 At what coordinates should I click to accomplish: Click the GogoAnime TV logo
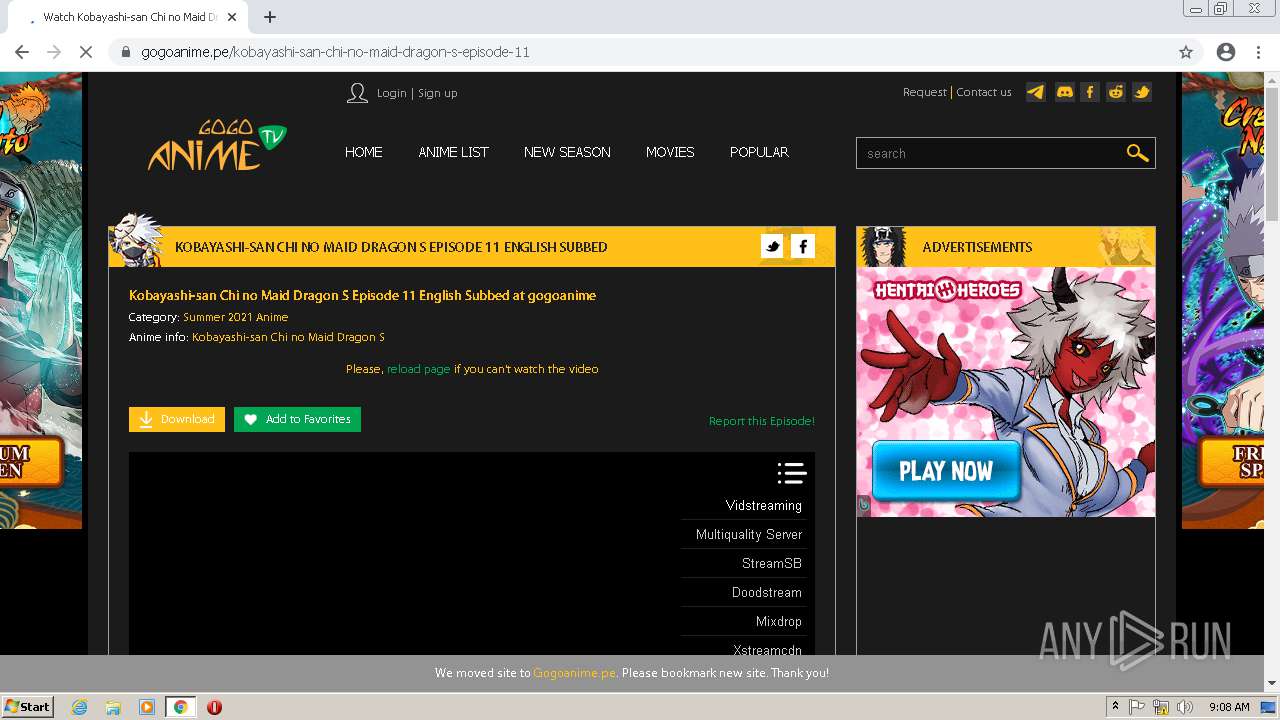217,146
